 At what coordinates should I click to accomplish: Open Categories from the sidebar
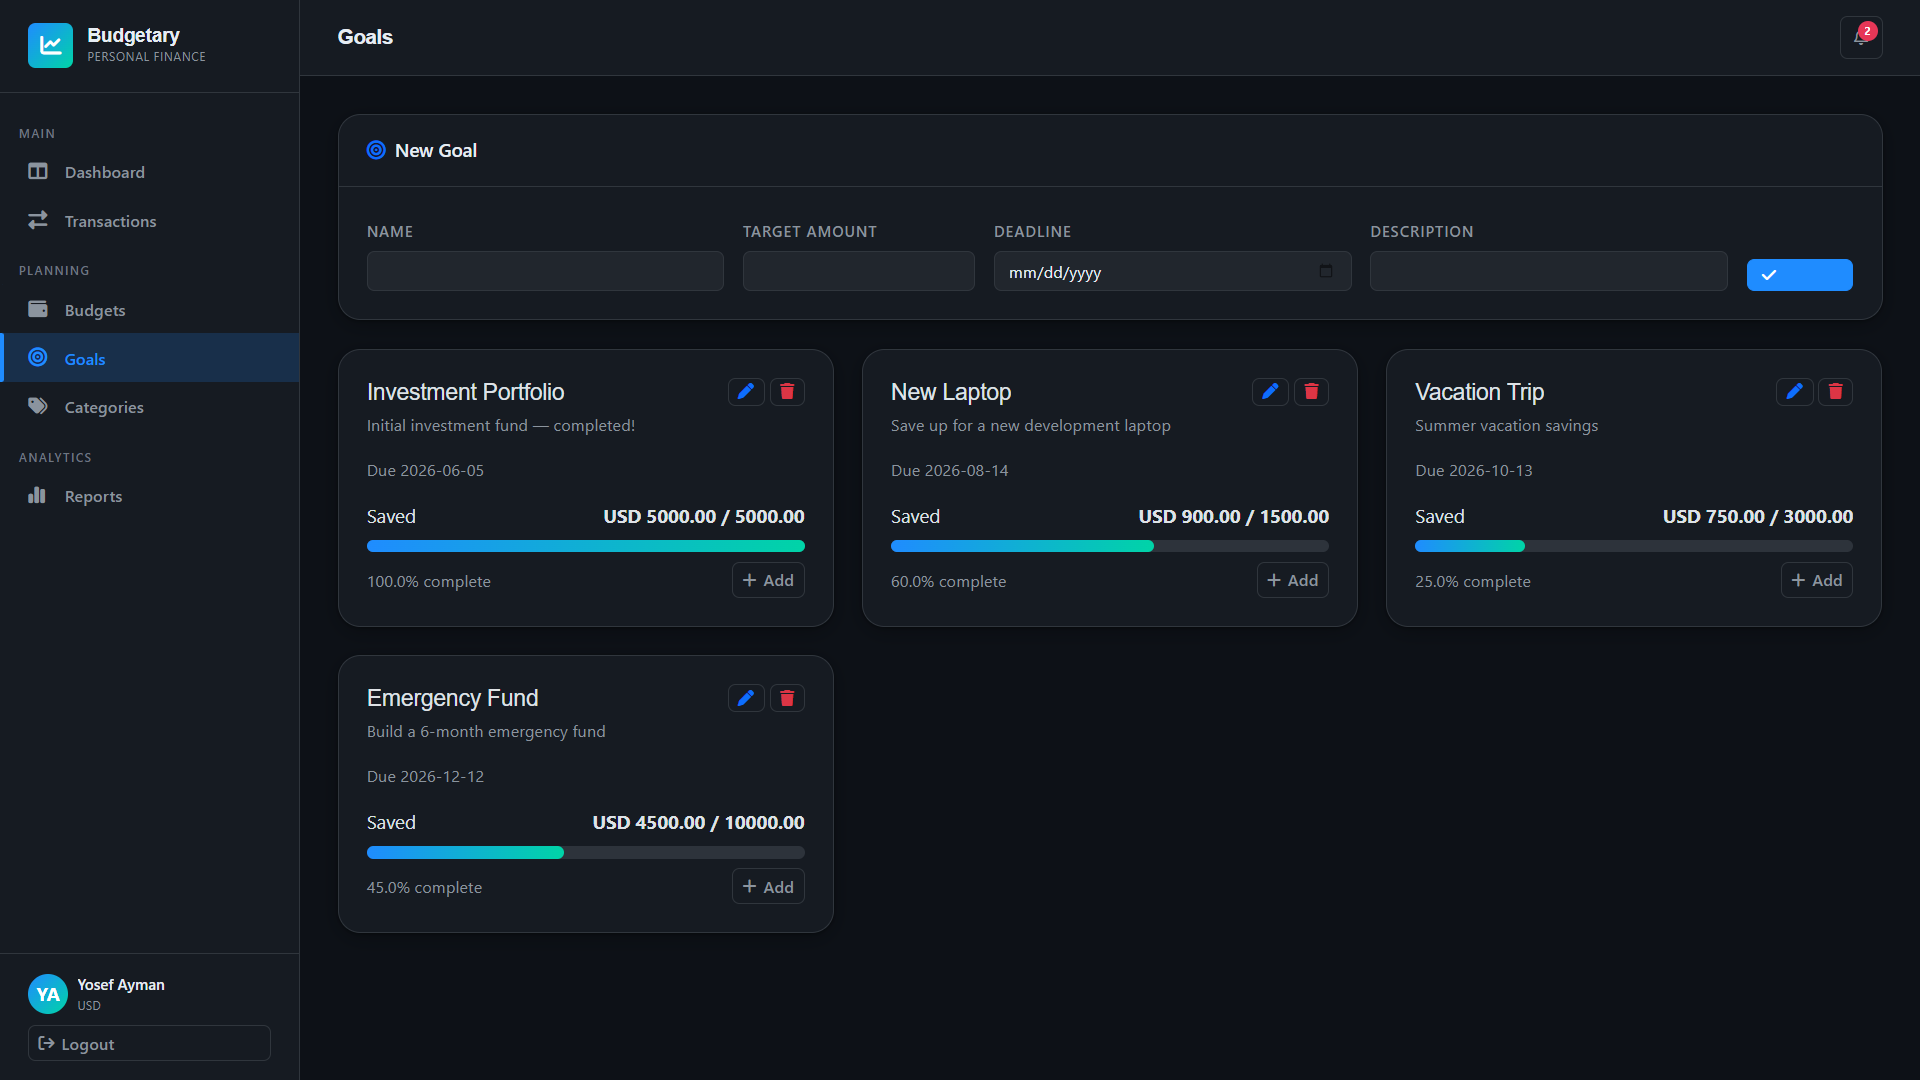click(x=150, y=407)
